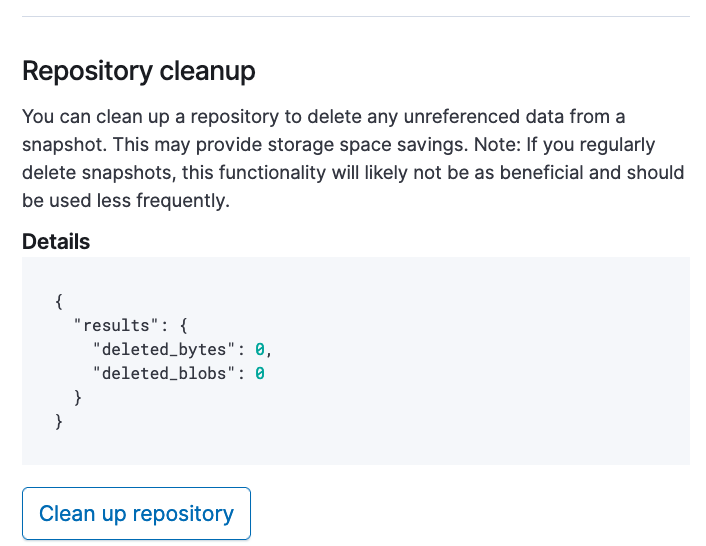Click the Details label

pos(56,242)
